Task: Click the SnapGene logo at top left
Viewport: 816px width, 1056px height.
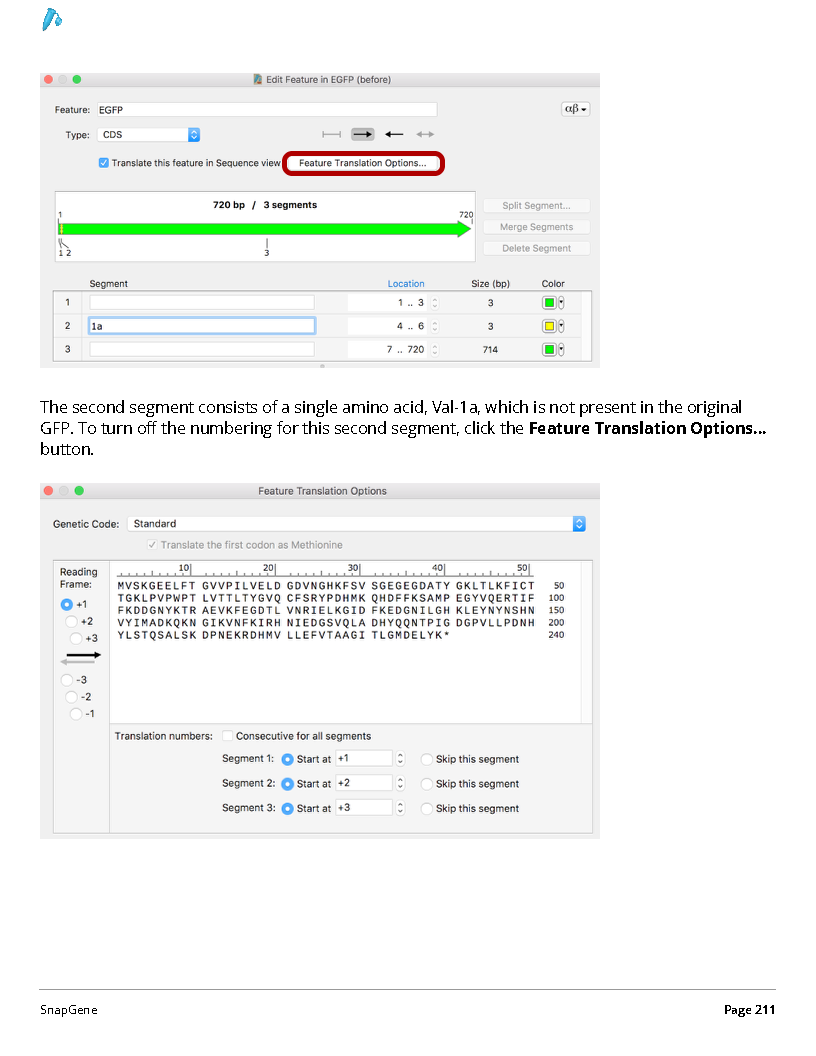Action: pyautogui.click(x=52, y=20)
